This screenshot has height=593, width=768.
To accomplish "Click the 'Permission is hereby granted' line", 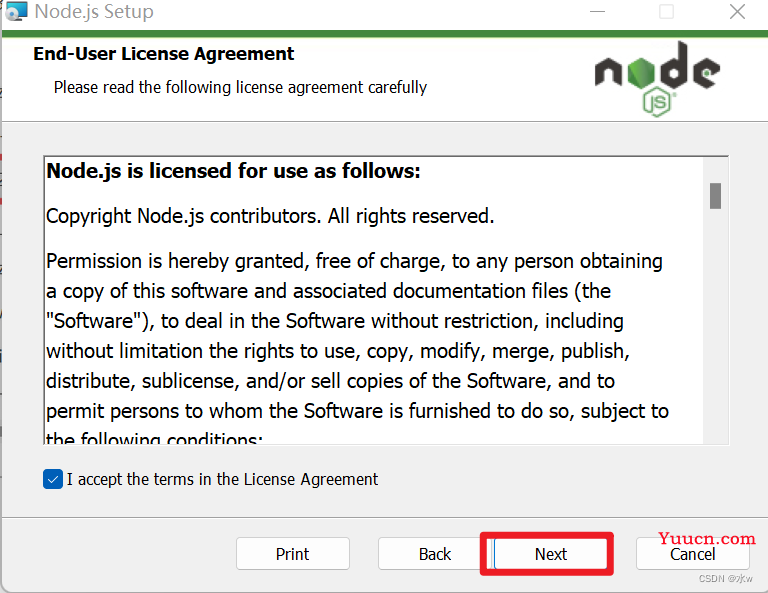I will point(354,261).
